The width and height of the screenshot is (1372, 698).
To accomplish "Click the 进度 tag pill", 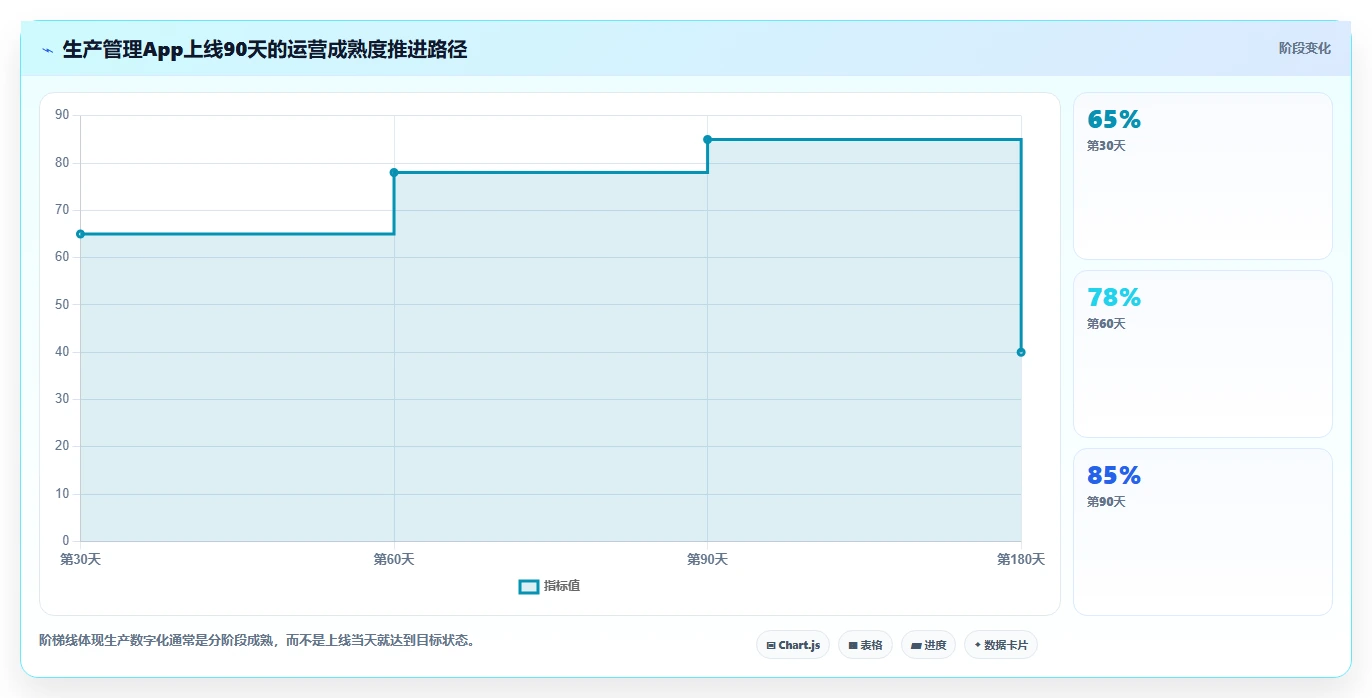I will pos(928,645).
